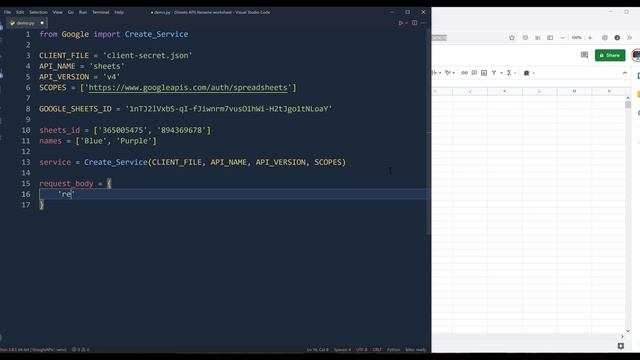Image resolution: width=640 pixels, height=360 pixels.
Task: Toggle the browser sidebar icon
Action: [x=550, y=38]
